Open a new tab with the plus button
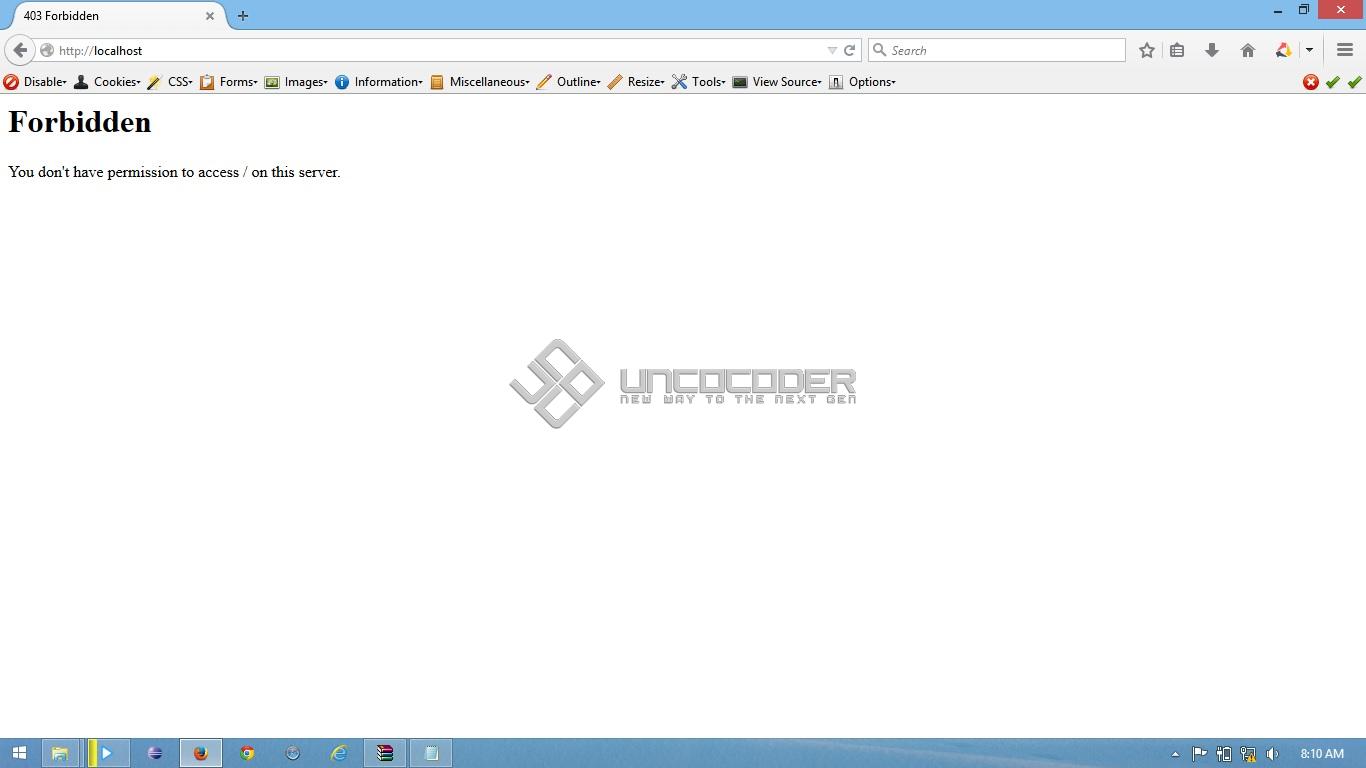The width and height of the screenshot is (1366, 768). pos(243,16)
